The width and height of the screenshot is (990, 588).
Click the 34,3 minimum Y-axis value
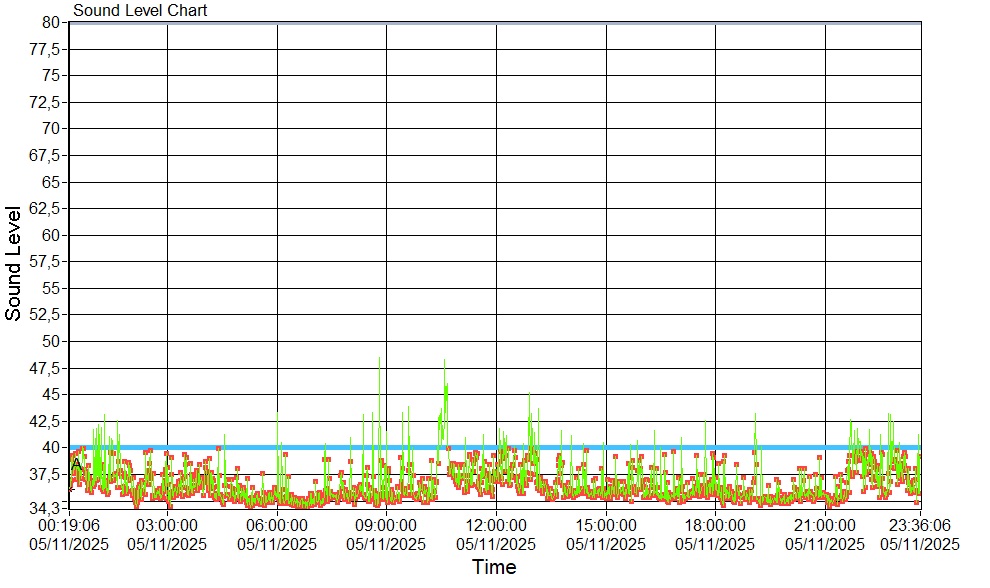tap(47, 508)
